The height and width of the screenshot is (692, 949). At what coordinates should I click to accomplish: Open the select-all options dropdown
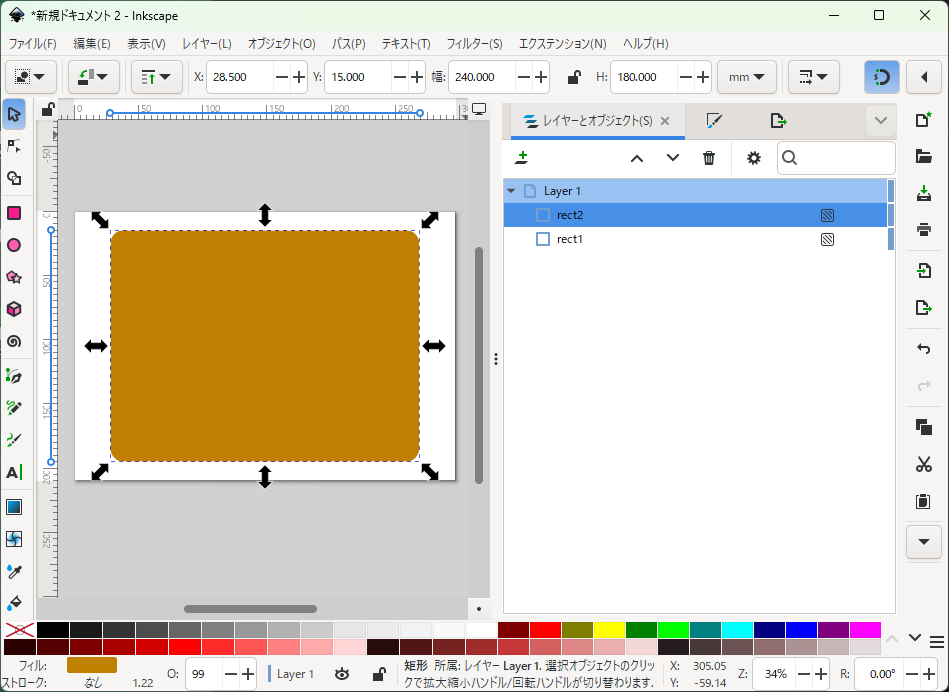pos(30,77)
